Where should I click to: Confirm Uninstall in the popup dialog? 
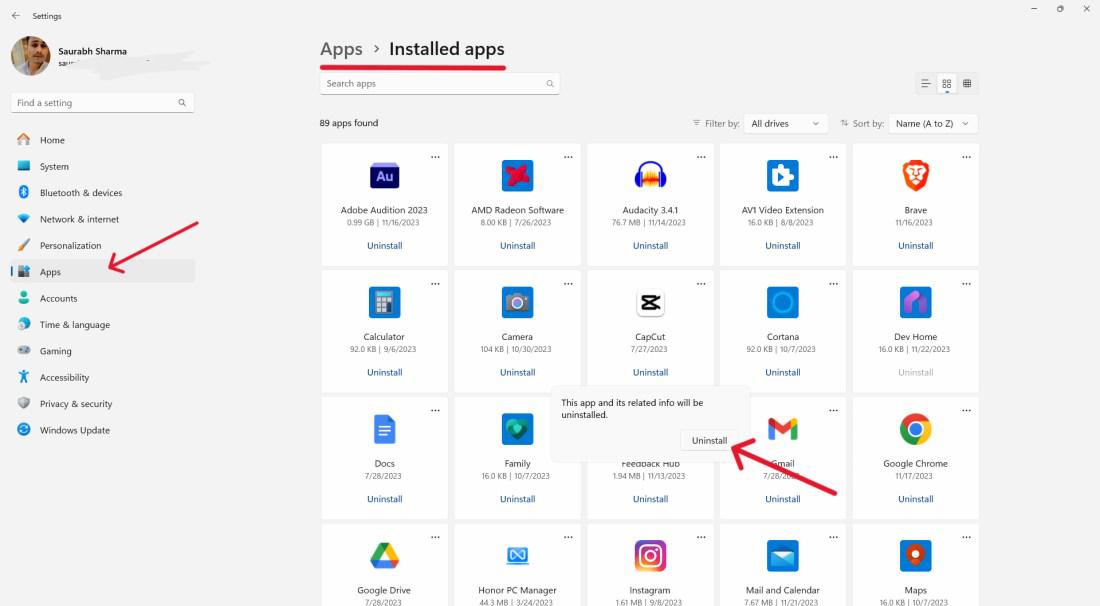click(709, 440)
